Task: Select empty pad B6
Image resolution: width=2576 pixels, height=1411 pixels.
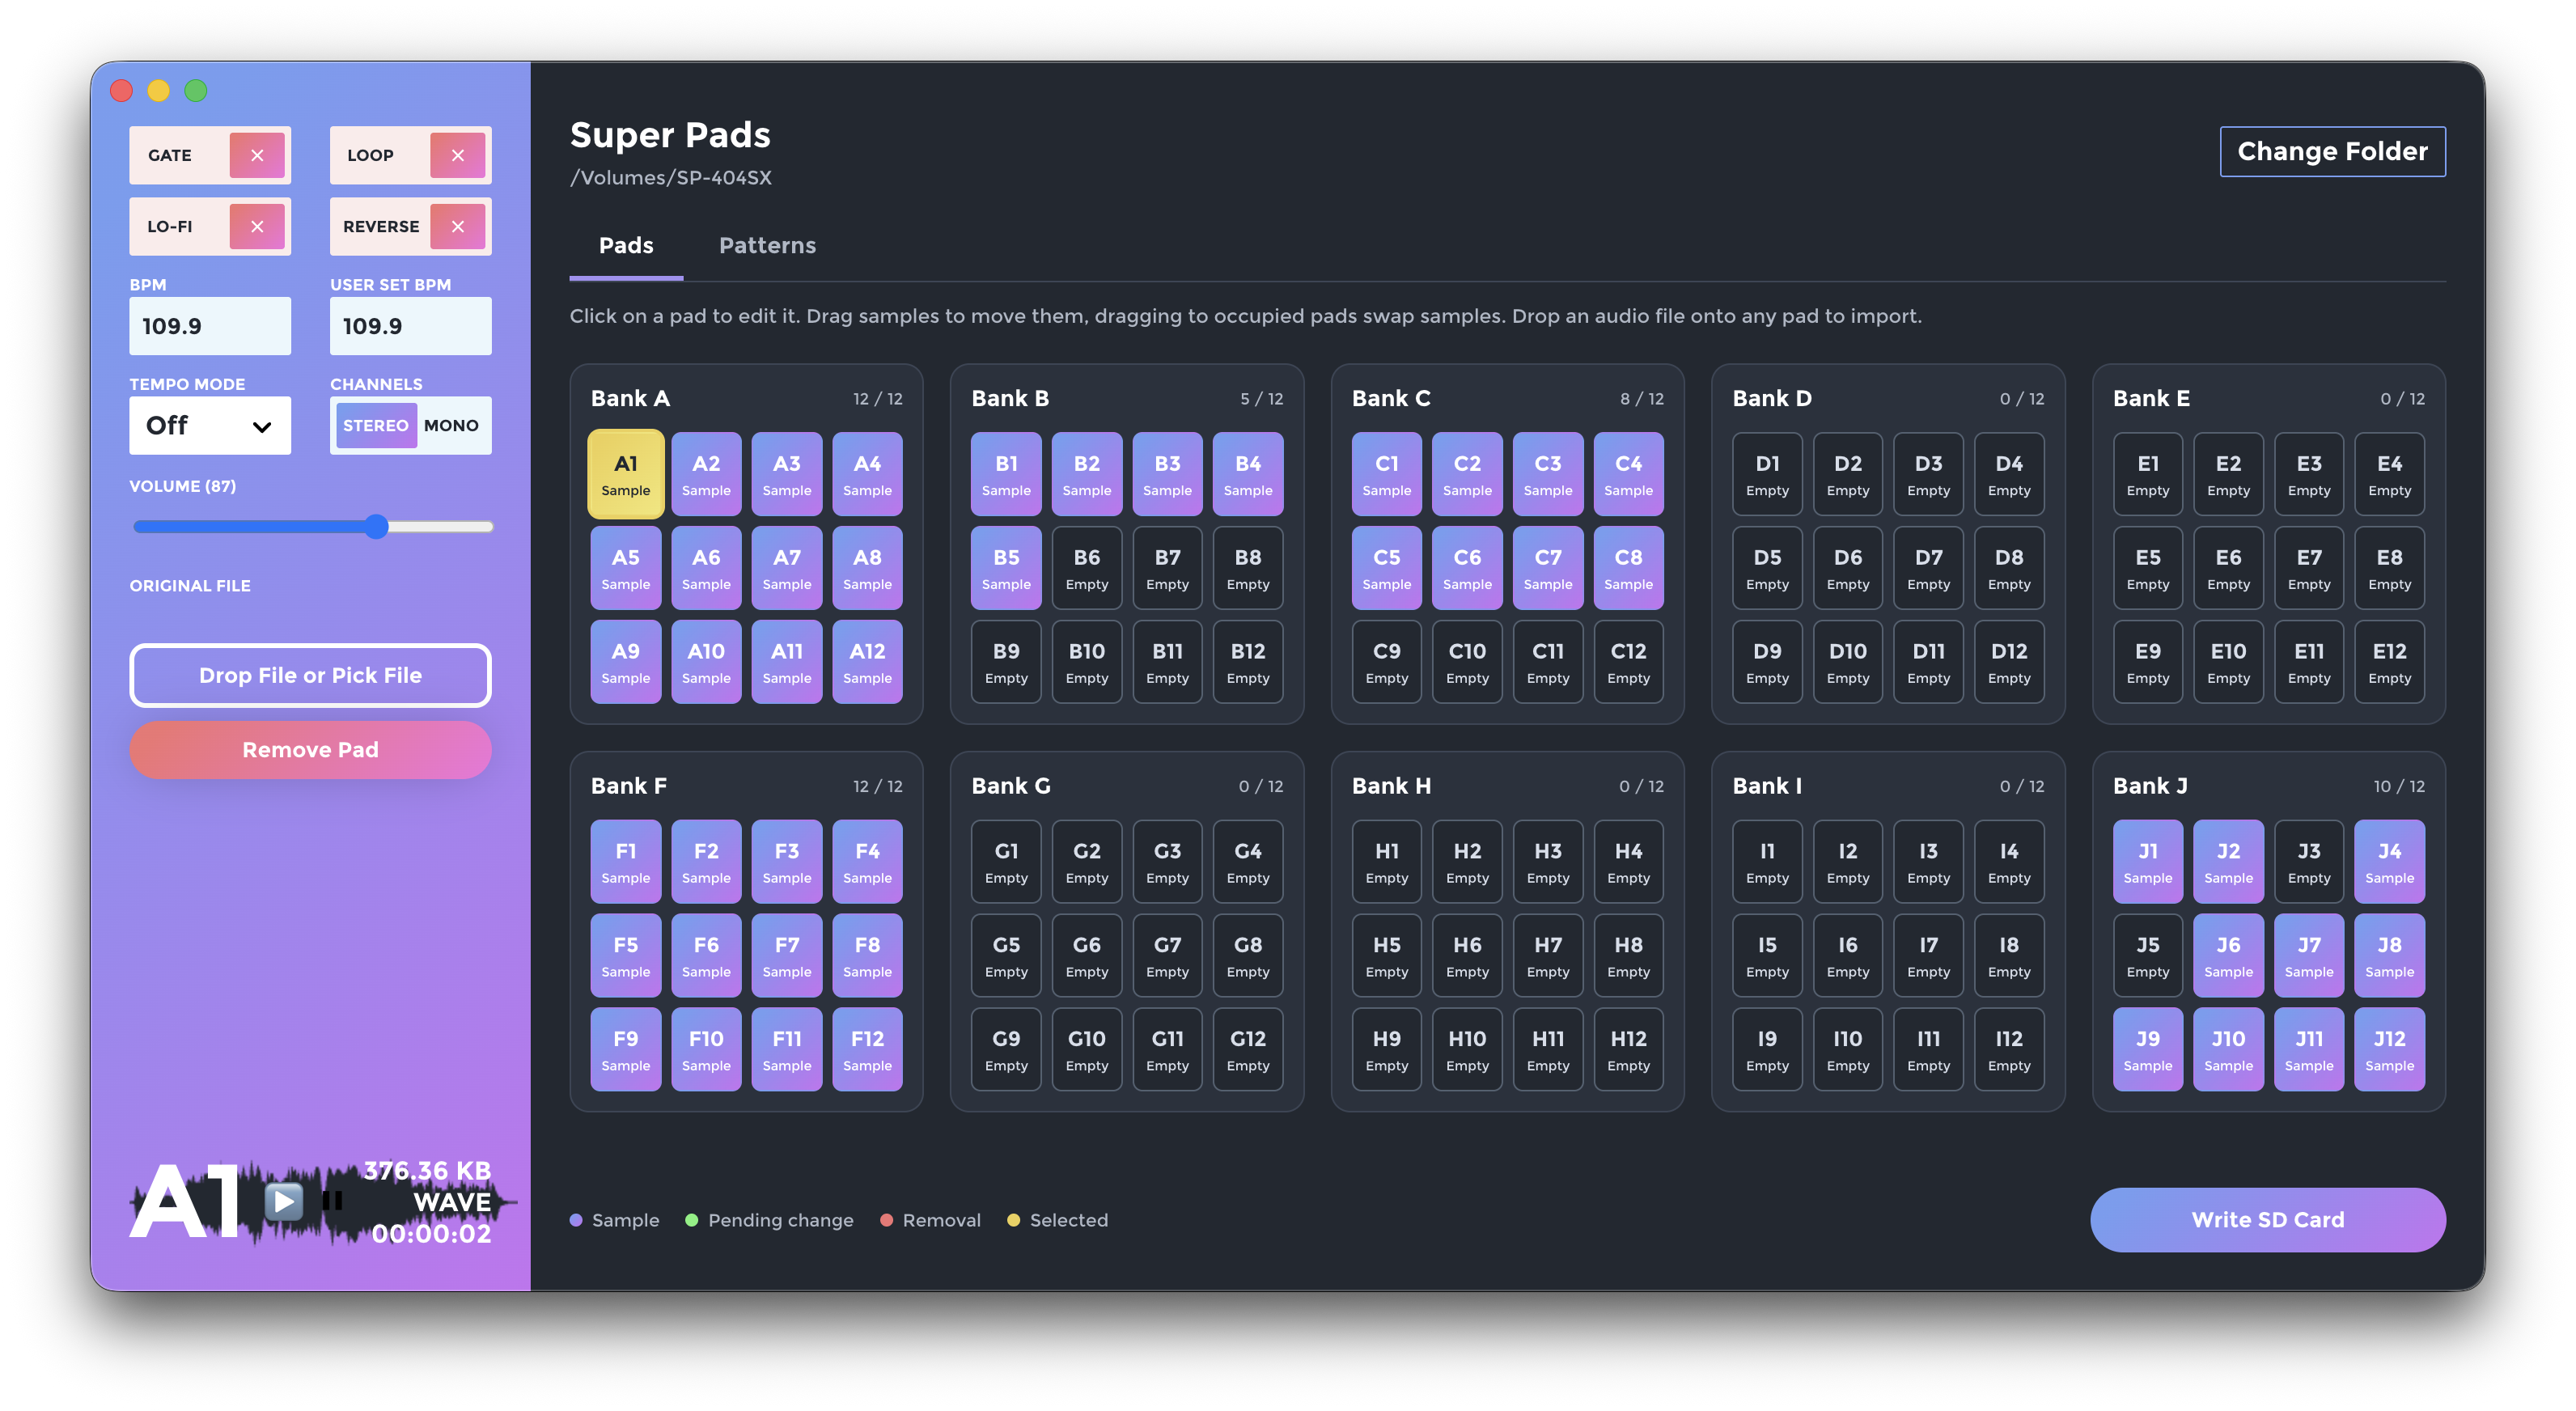Action: point(1087,568)
